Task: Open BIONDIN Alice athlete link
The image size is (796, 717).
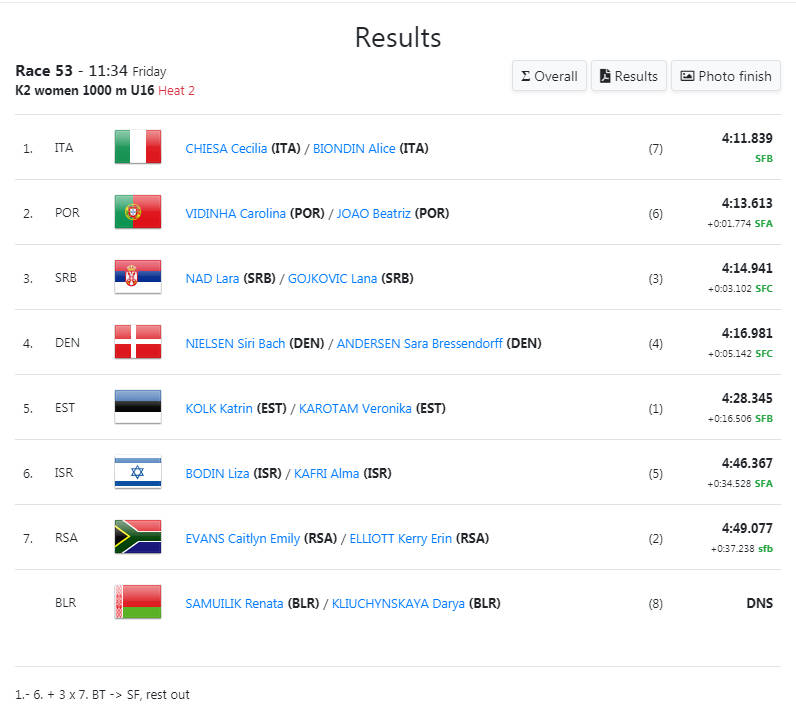Action: (x=354, y=149)
